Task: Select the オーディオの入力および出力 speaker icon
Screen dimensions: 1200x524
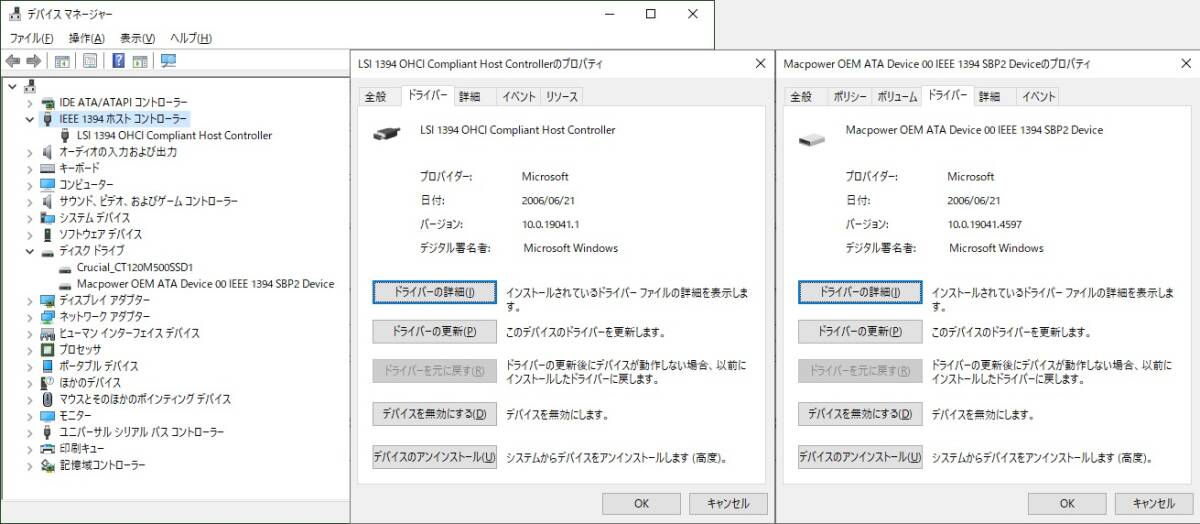Action: (x=47, y=152)
